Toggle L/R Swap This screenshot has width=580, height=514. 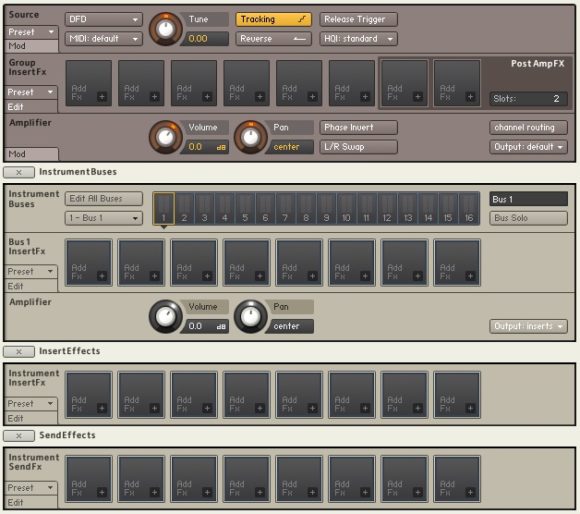358,147
